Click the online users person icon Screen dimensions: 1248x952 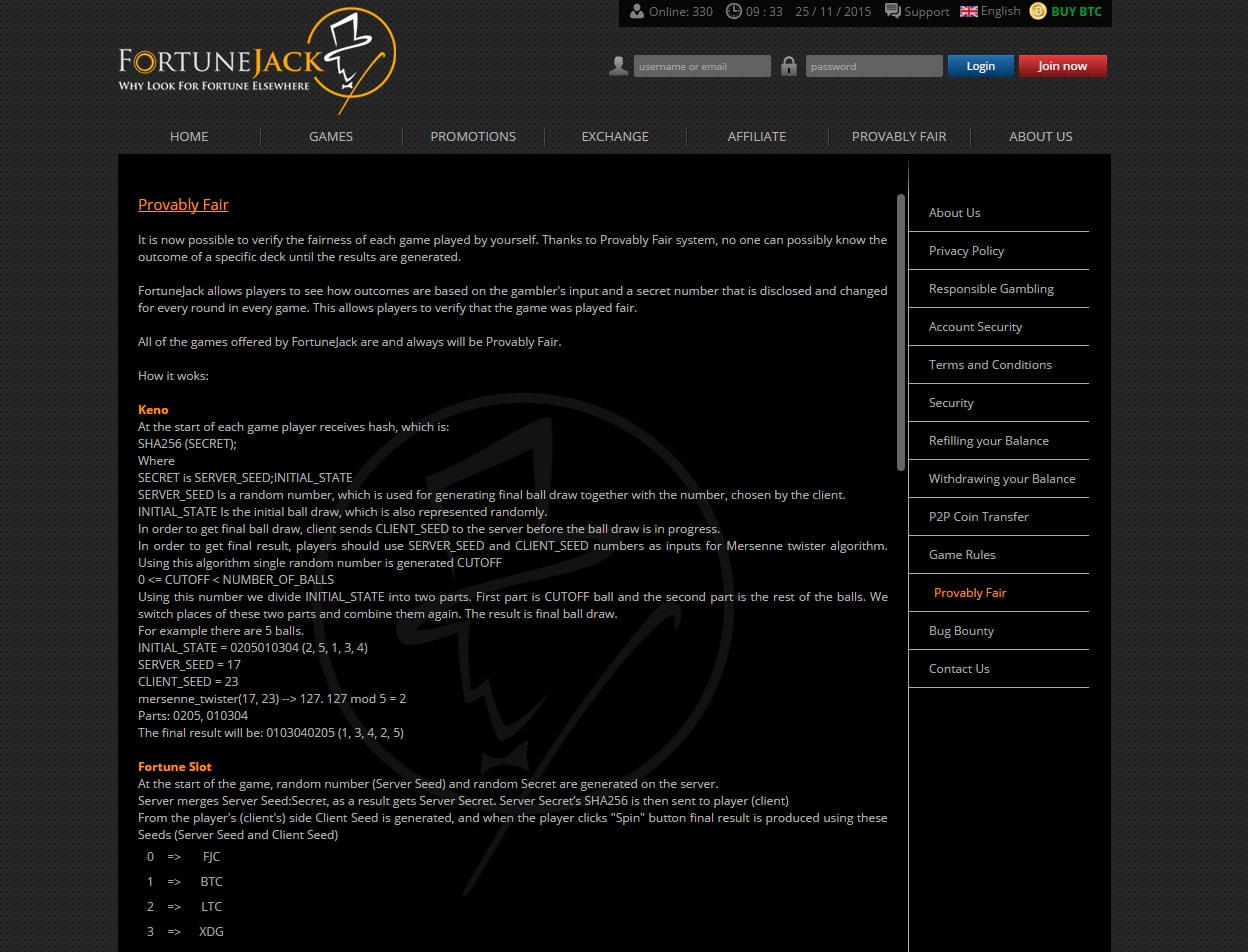tap(637, 12)
